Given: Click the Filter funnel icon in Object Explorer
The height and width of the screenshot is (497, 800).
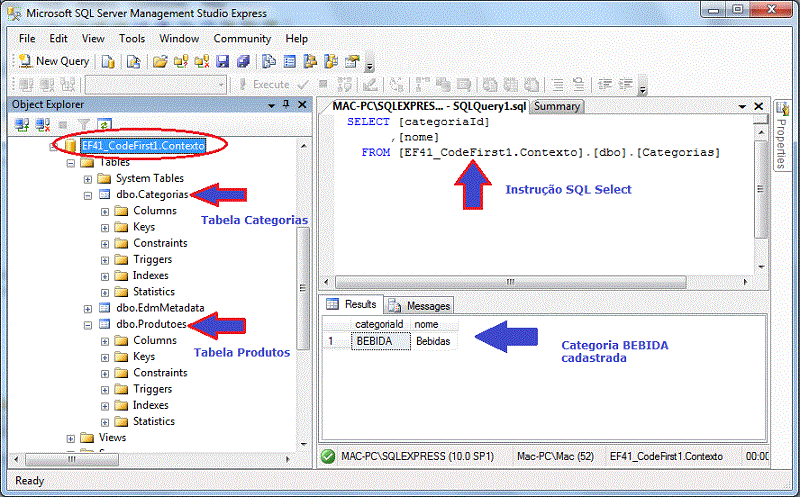Looking at the screenshot, I should (x=84, y=125).
